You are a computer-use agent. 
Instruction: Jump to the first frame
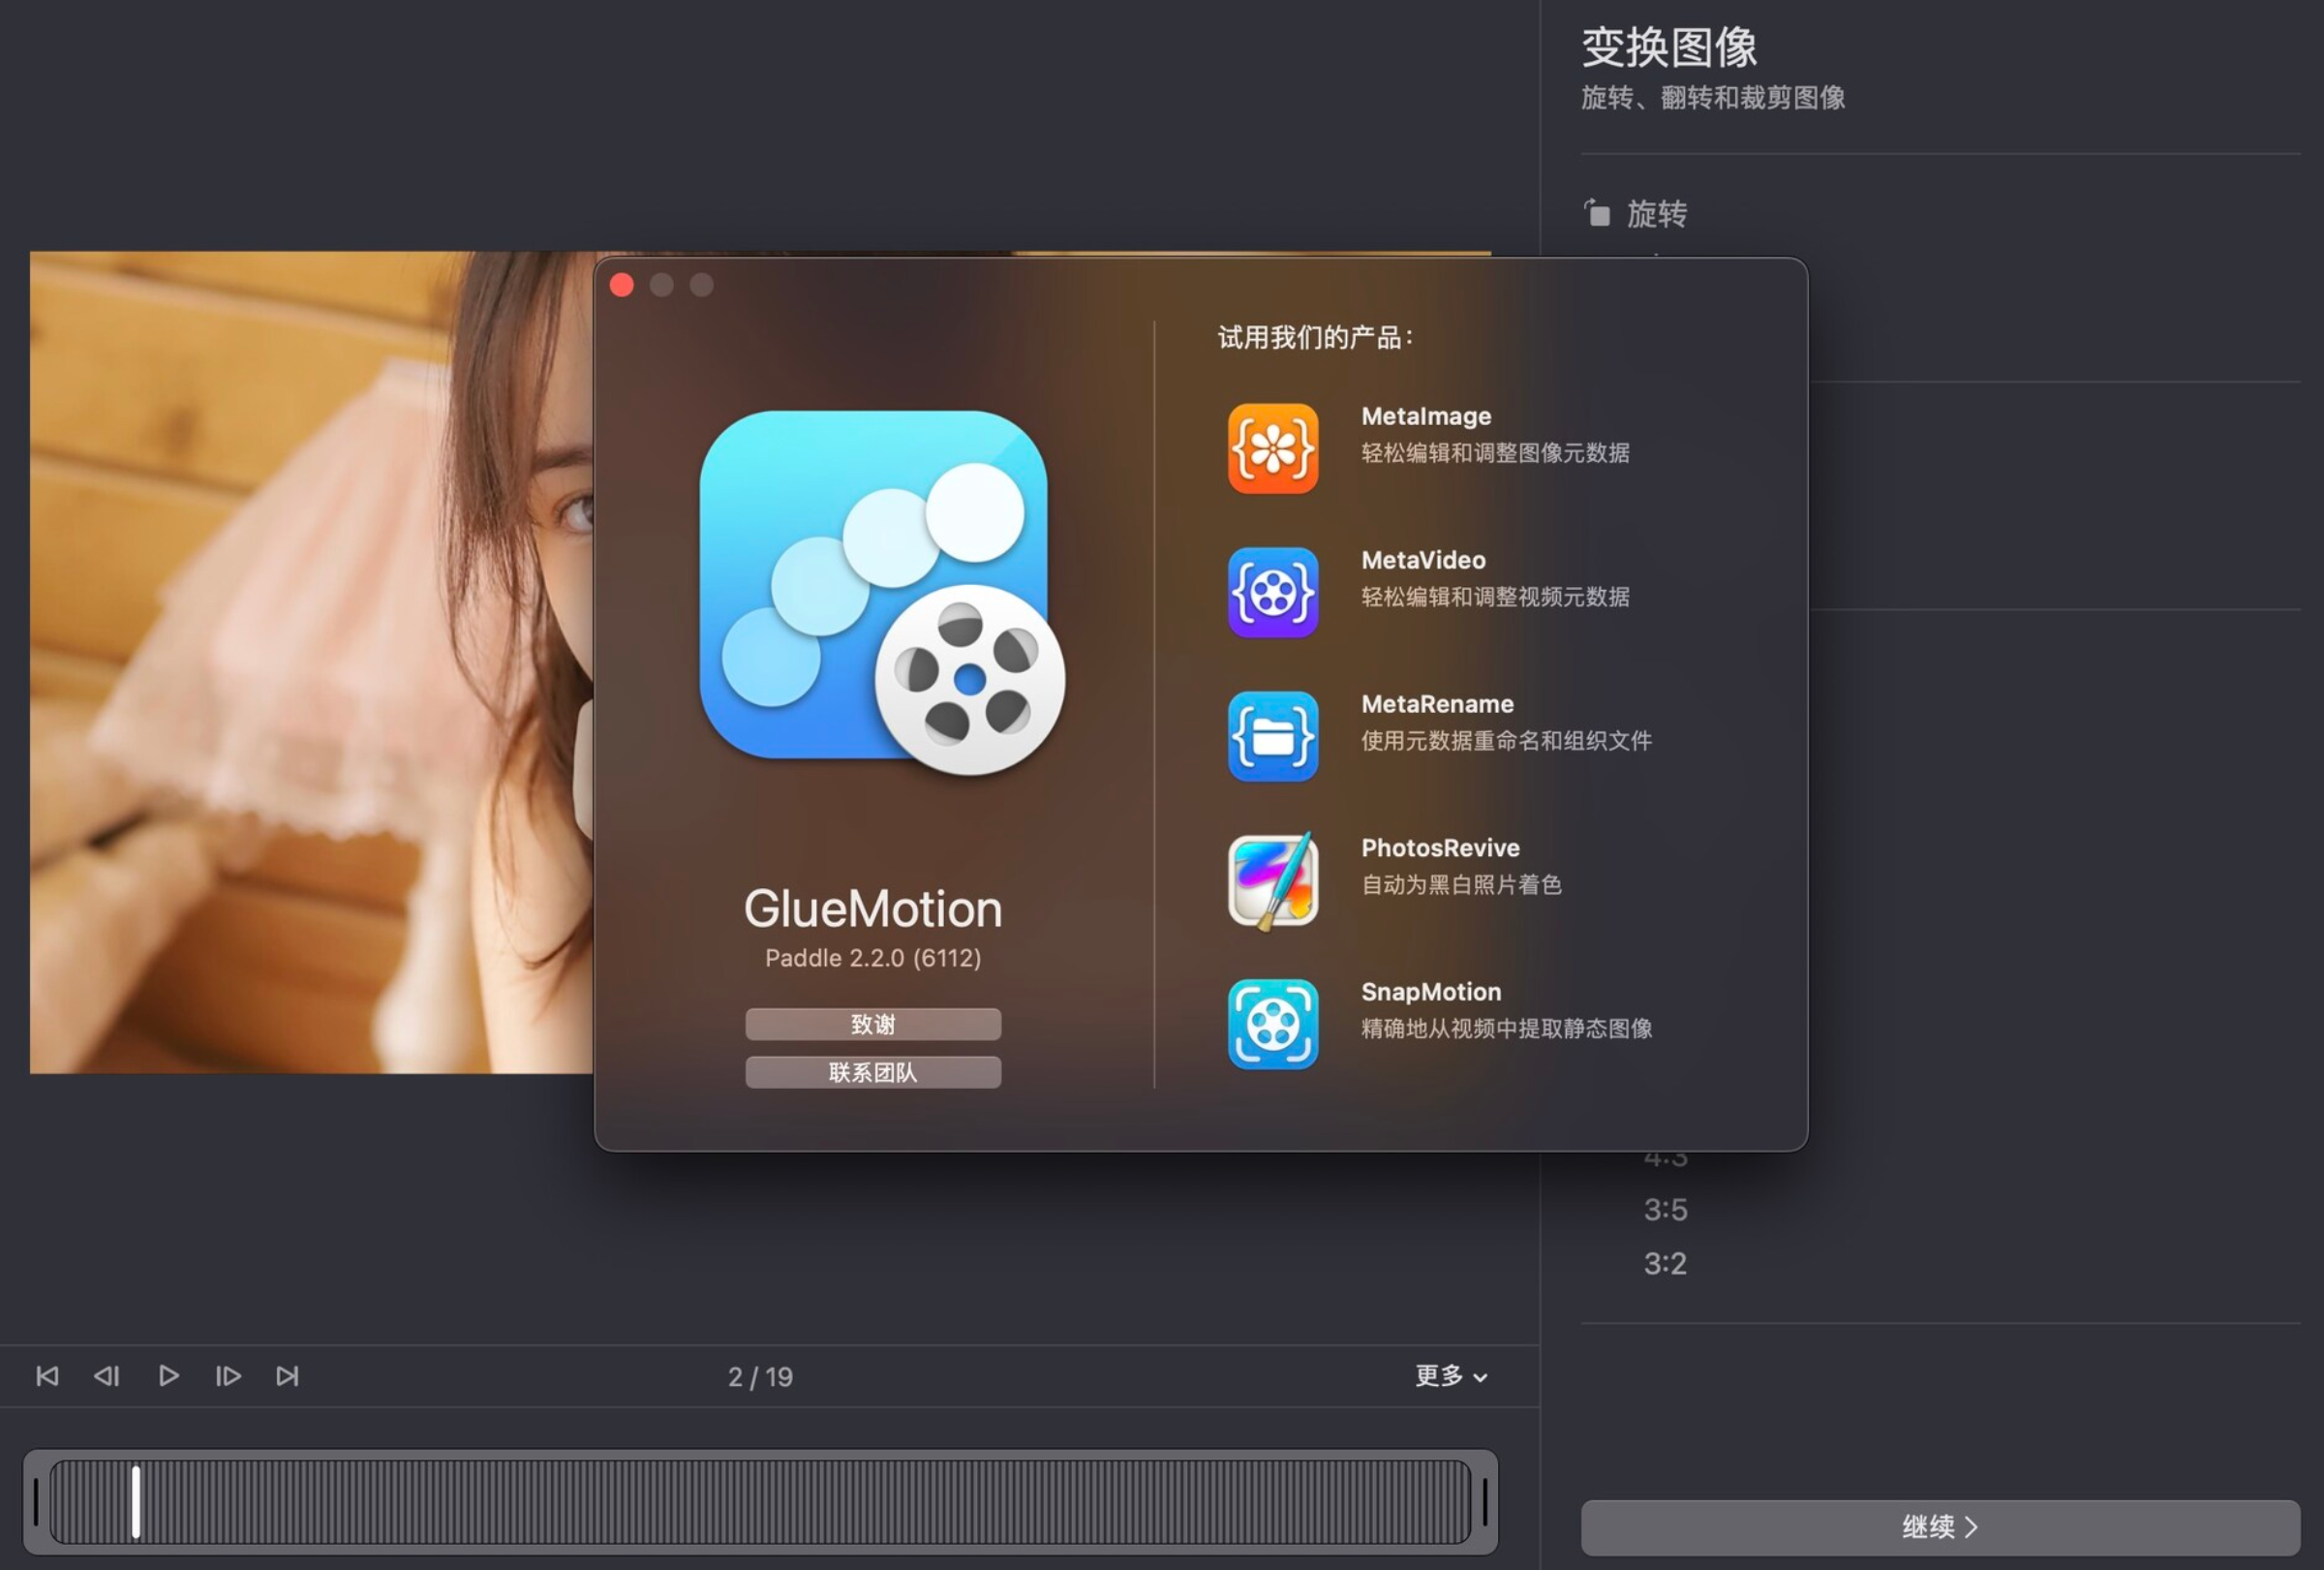(x=47, y=1376)
